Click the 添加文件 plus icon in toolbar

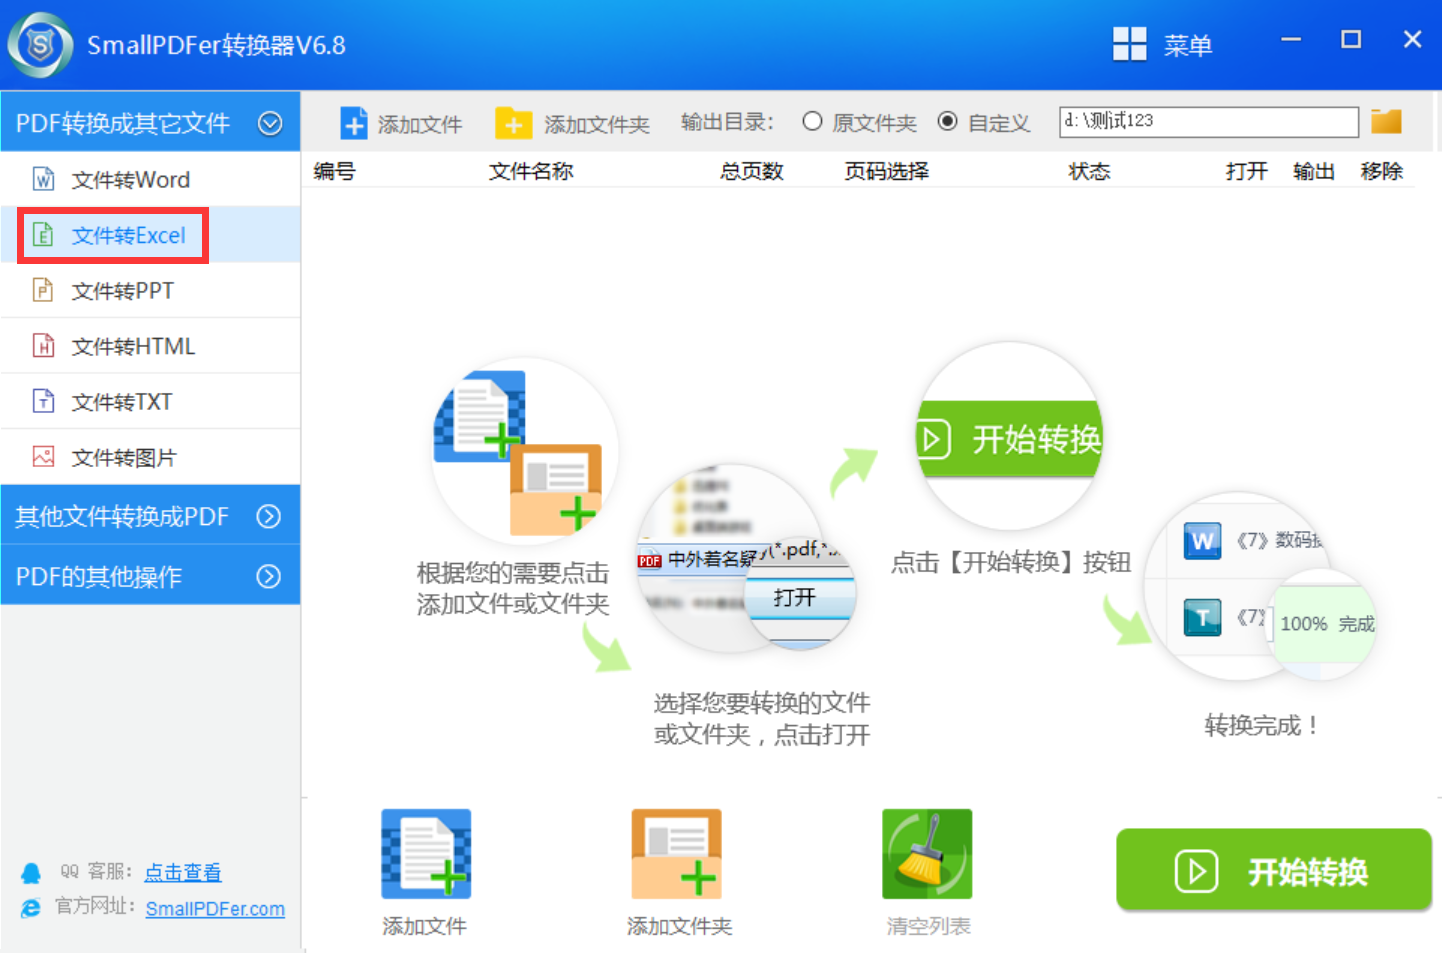click(x=354, y=123)
